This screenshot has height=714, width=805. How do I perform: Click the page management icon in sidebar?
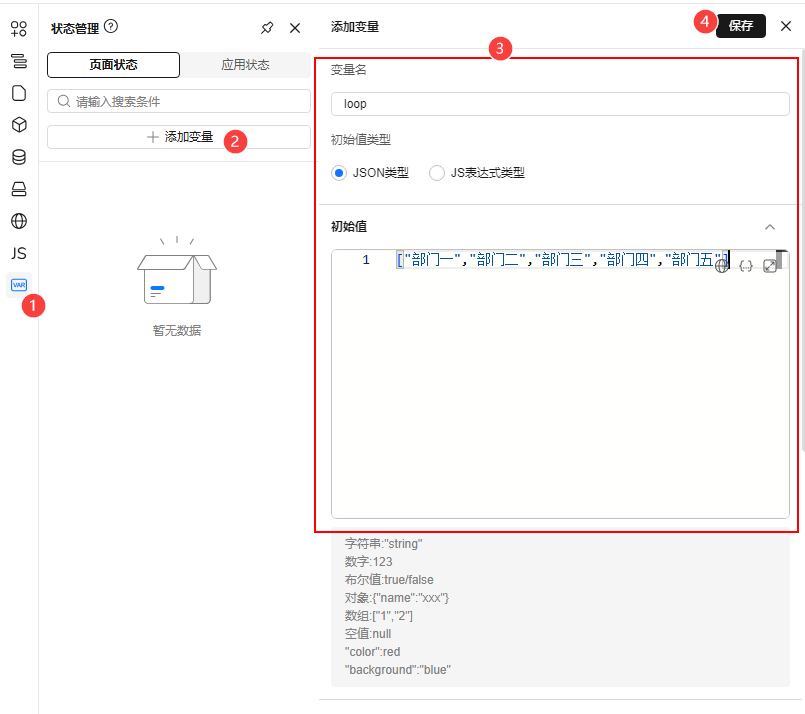[x=19, y=93]
